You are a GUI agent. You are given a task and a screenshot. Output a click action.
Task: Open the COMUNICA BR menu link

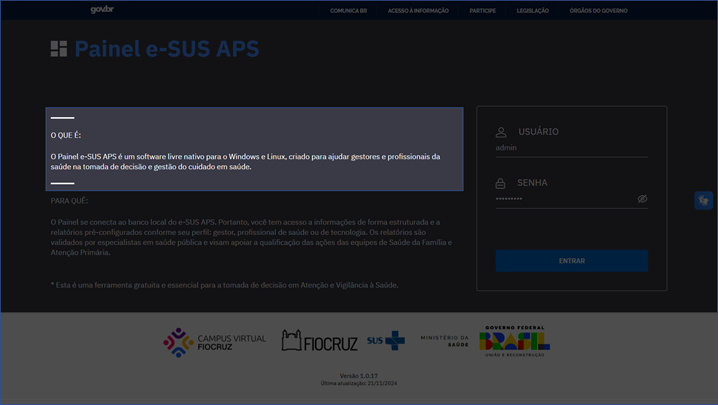[x=348, y=11]
